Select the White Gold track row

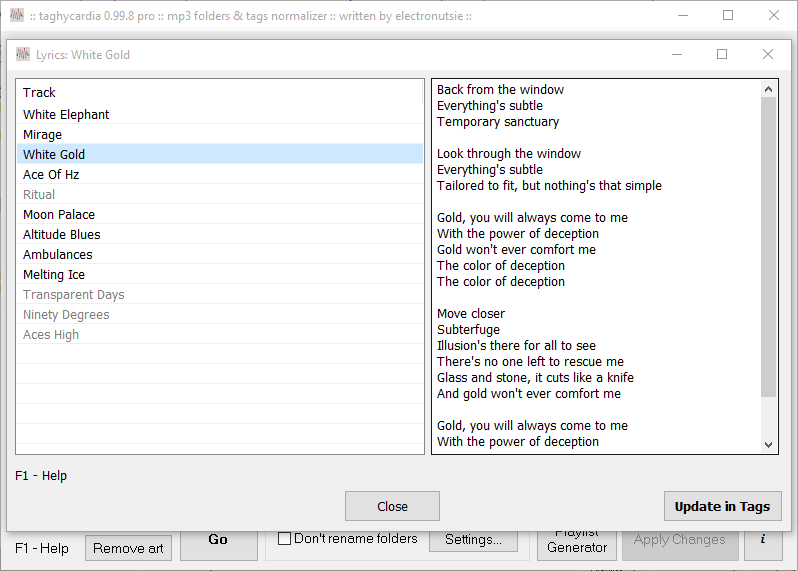[220, 154]
